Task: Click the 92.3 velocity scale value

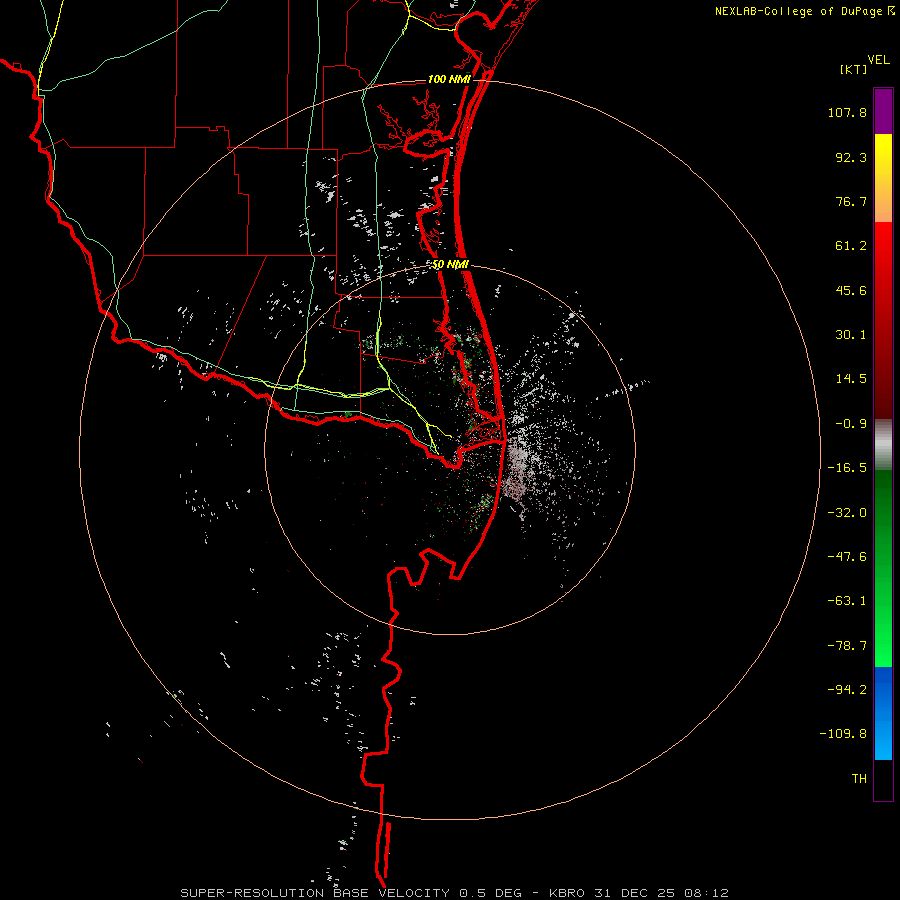Action: 851,157
